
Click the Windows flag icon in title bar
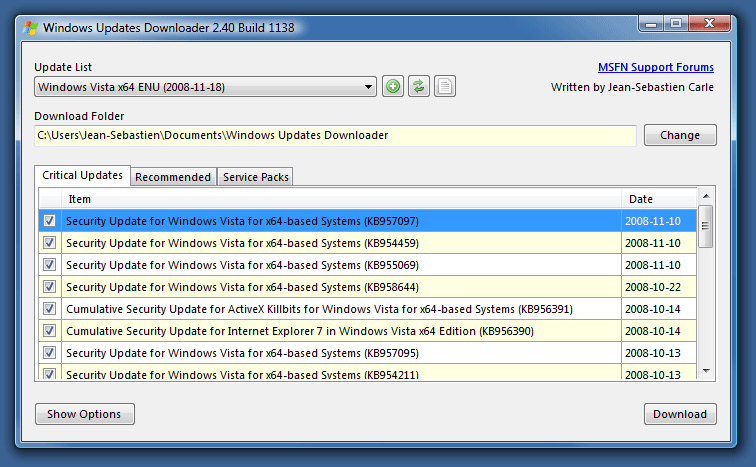32,27
